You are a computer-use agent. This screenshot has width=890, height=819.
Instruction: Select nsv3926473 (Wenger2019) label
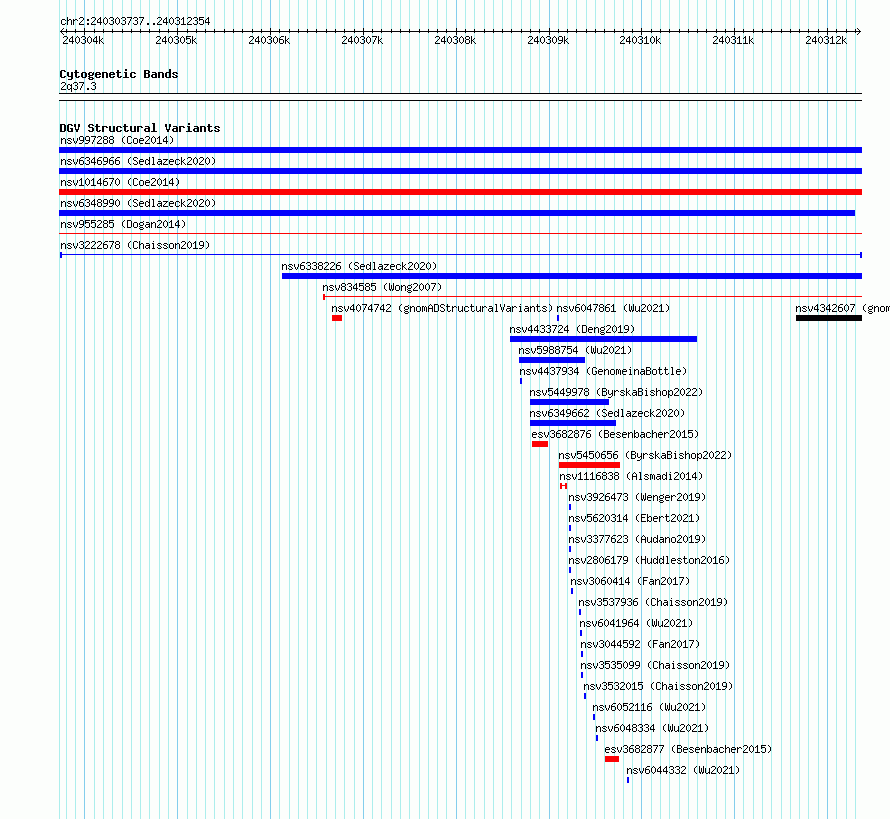[x=637, y=497]
